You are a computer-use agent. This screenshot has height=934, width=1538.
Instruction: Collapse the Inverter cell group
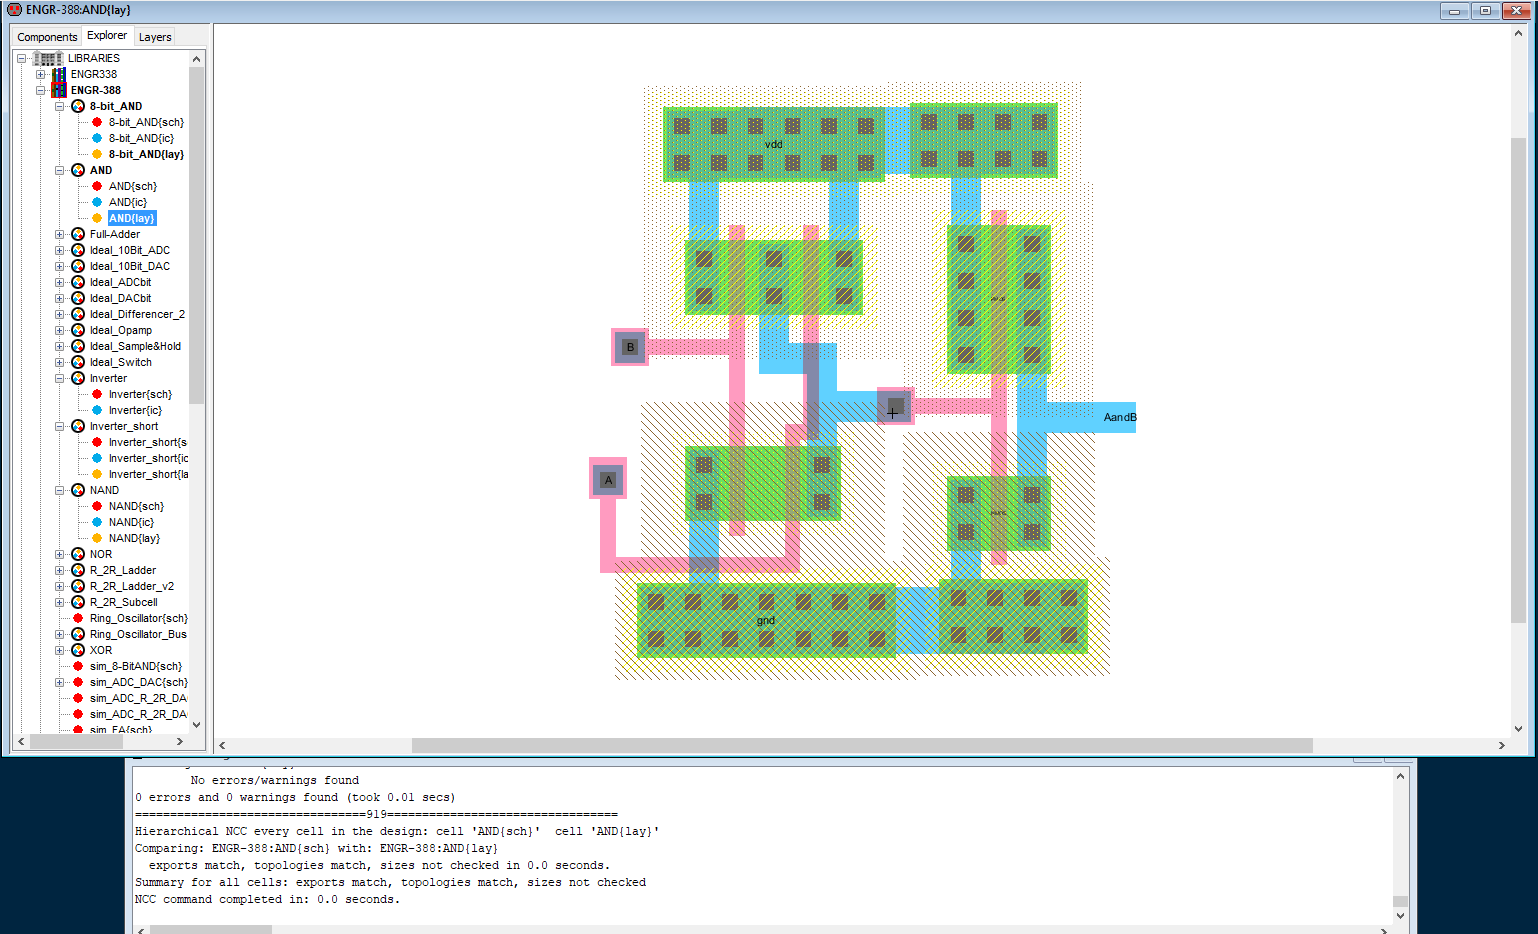59,378
